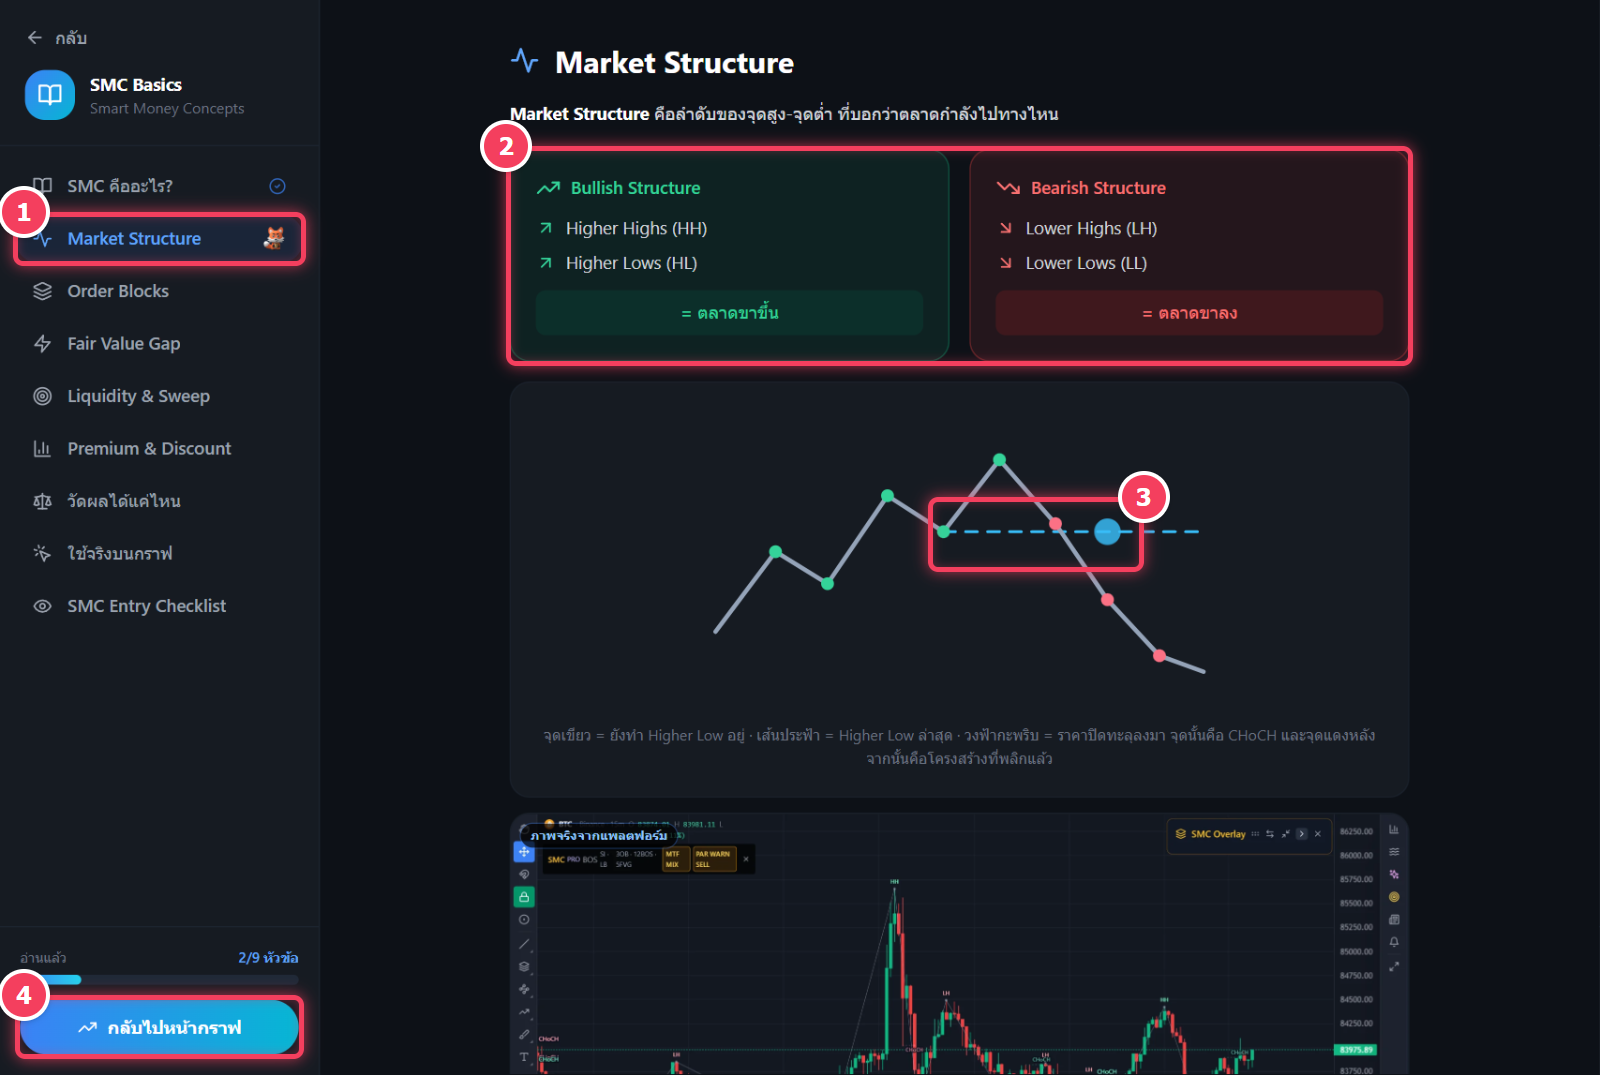The image size is (1600, 1075).
Task: Click the green lock icon in chart screenshot
Action: tap(524, 897)
